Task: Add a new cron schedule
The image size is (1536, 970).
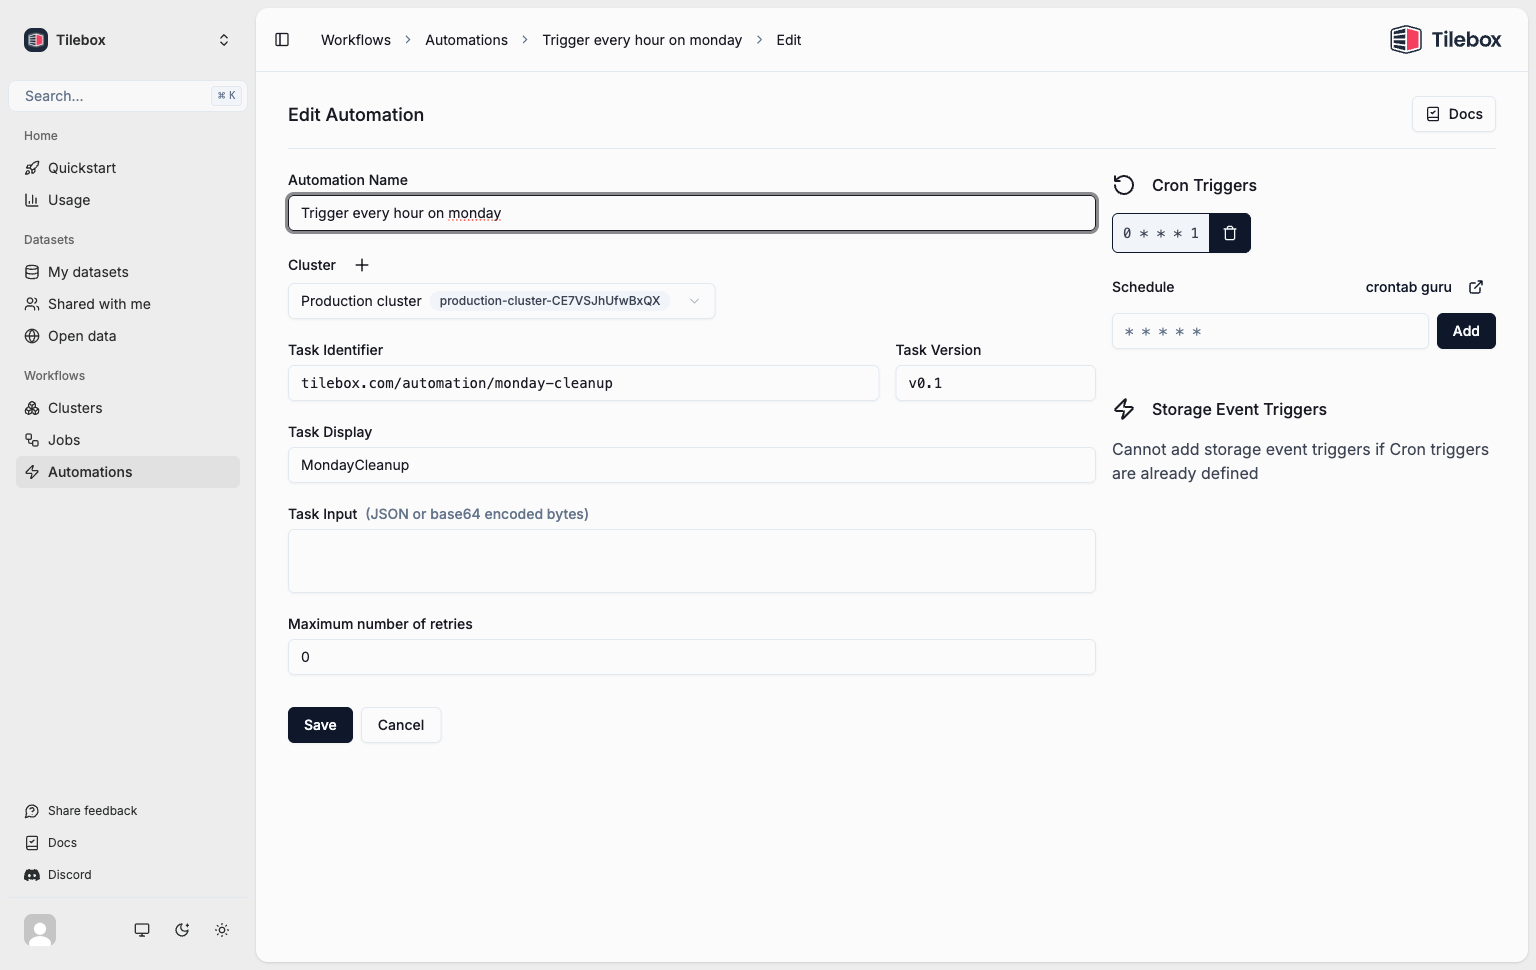Action: [1465, 331]
